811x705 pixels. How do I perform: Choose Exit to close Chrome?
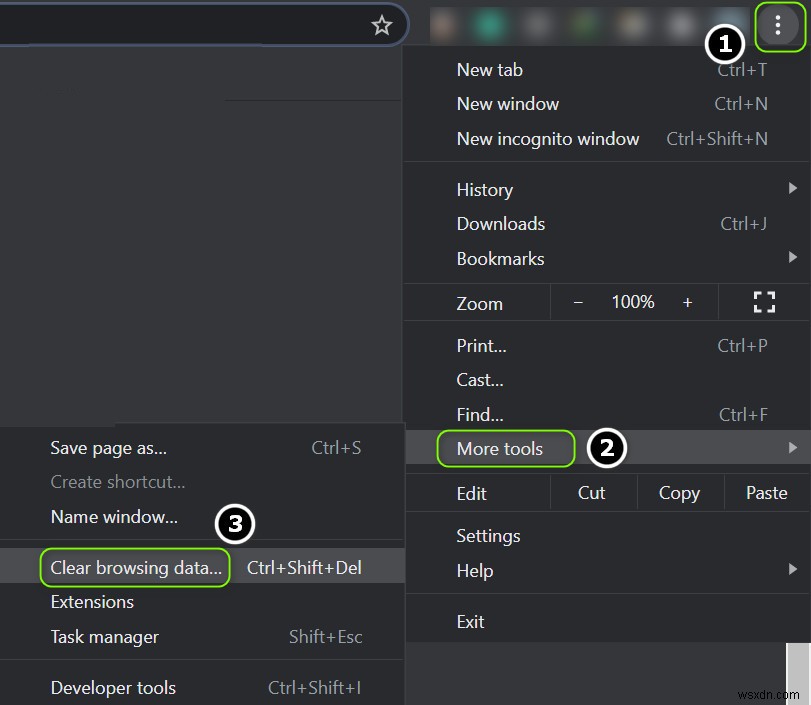(606, 621)
